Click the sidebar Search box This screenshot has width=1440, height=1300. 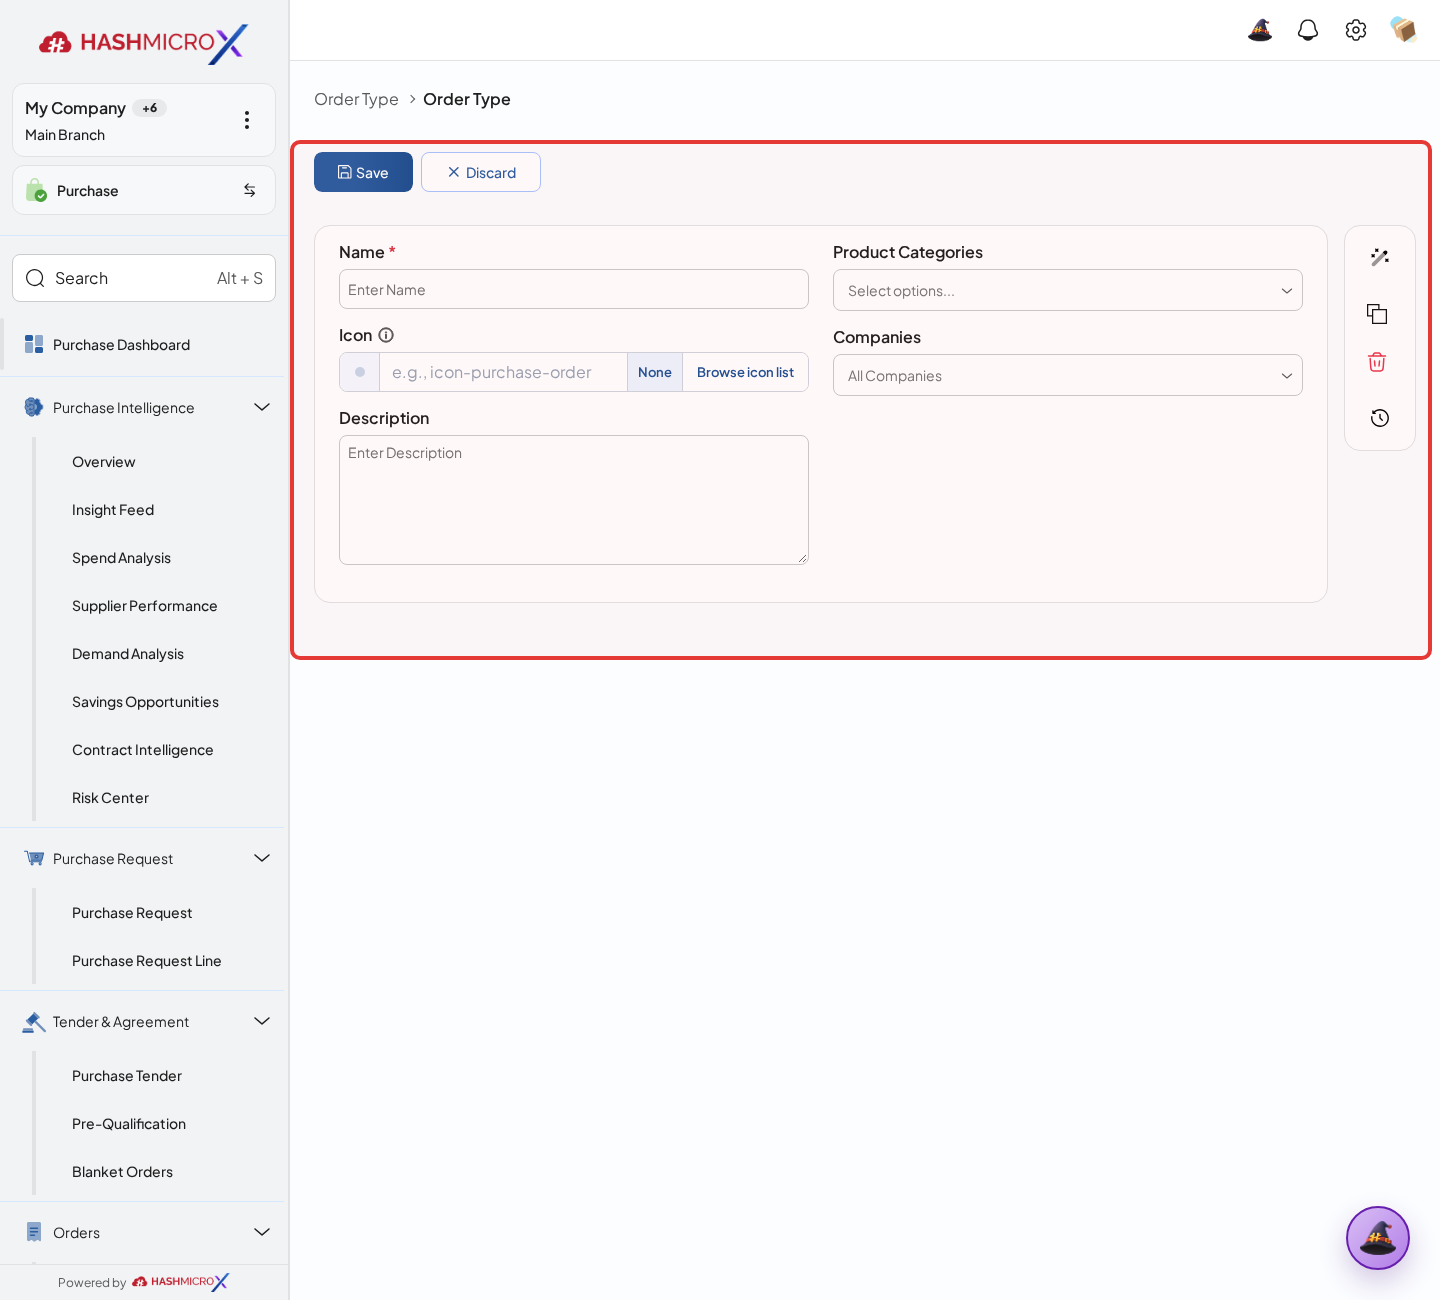[x=144, y=278]
